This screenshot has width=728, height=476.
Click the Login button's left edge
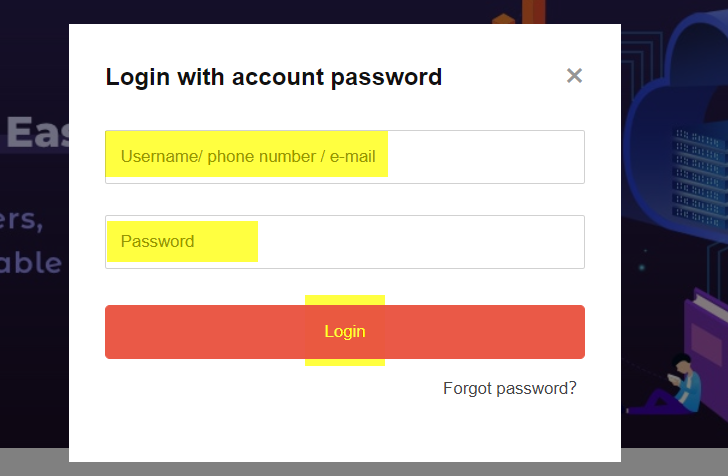click(x=111, y=332)
